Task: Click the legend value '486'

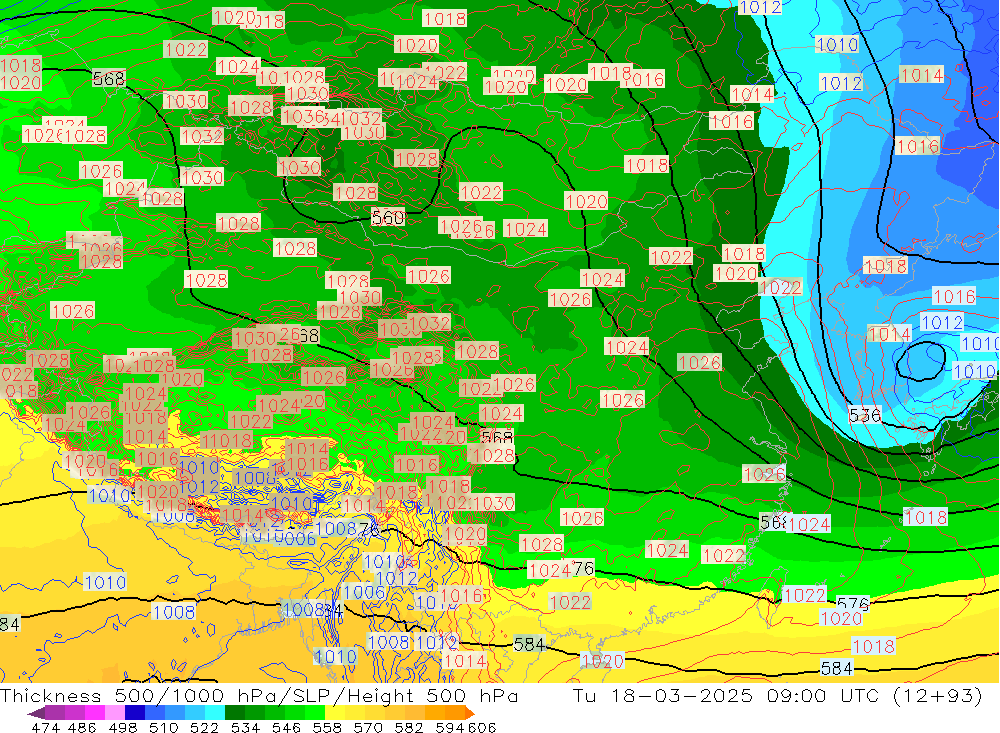Action: point(82,727)
